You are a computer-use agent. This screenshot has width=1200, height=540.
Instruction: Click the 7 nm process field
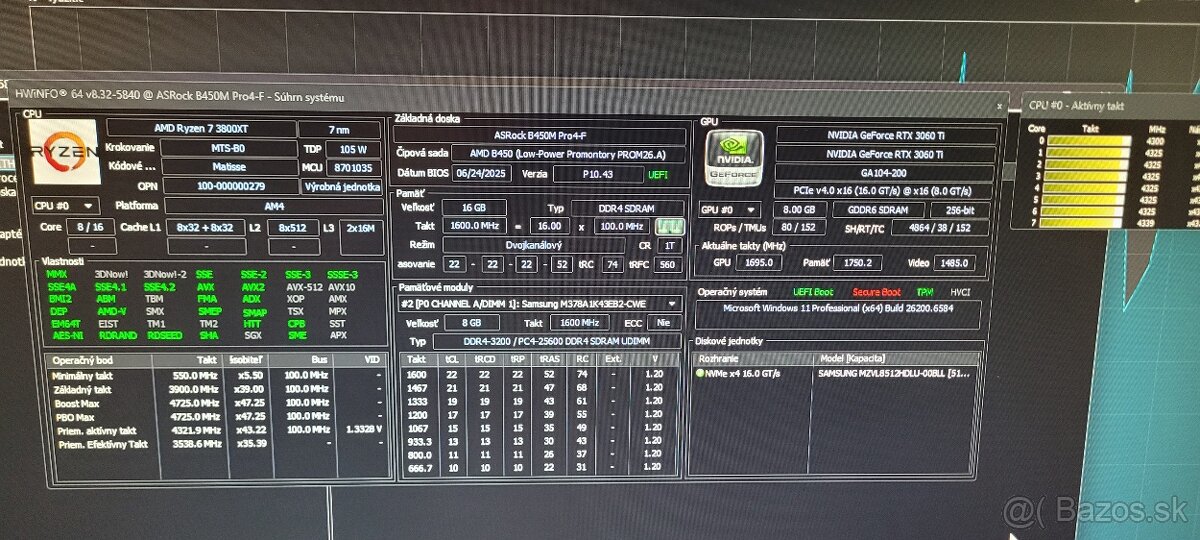point(338,129)
